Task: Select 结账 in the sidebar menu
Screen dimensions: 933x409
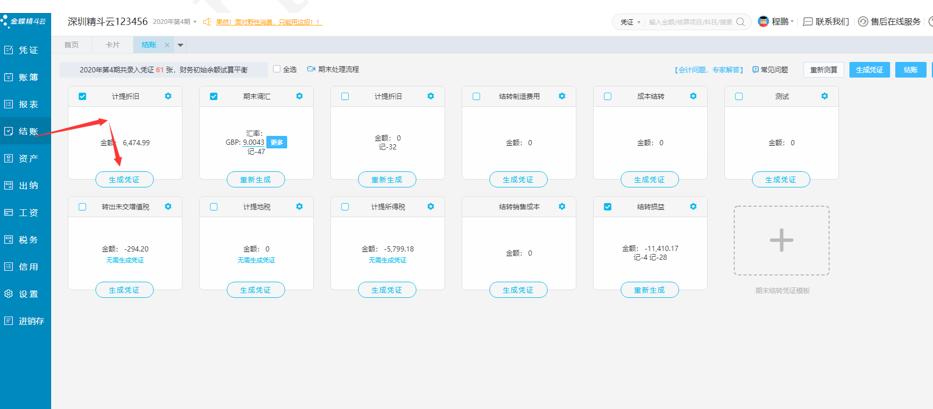Action: pyautogui.click(x=25, y=132)
